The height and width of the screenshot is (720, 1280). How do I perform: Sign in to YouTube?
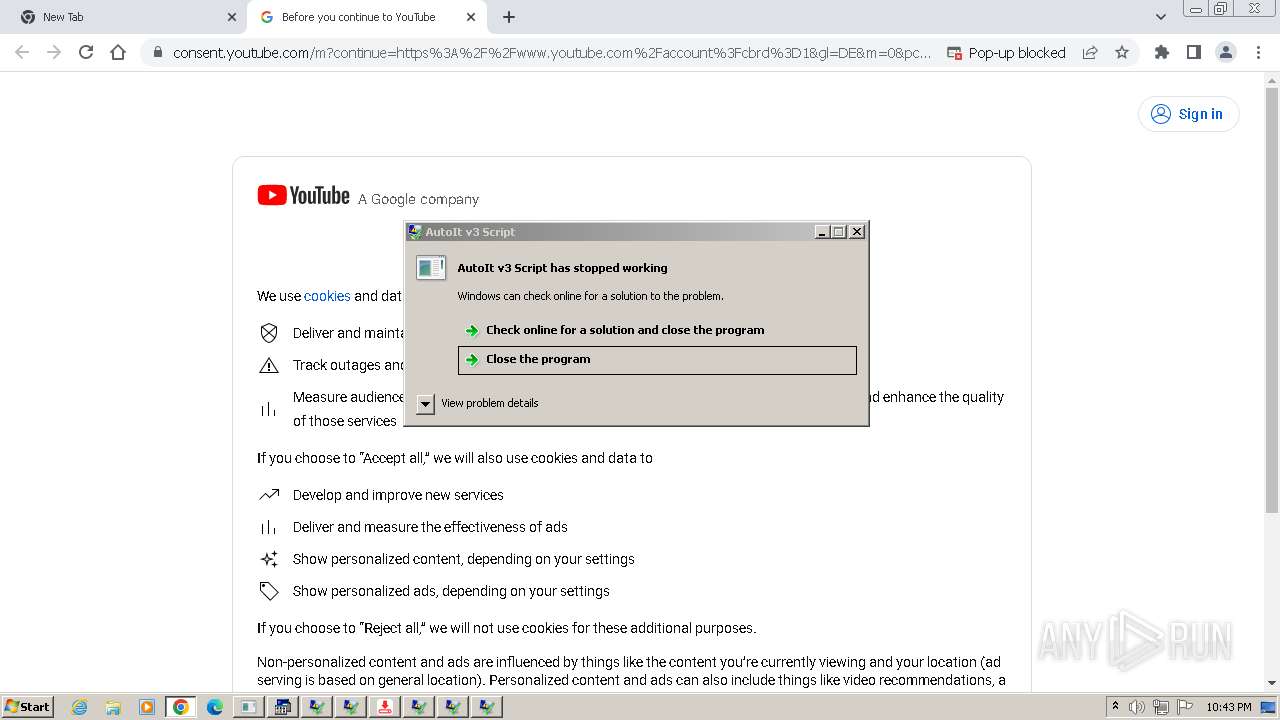coord(1188,114)
